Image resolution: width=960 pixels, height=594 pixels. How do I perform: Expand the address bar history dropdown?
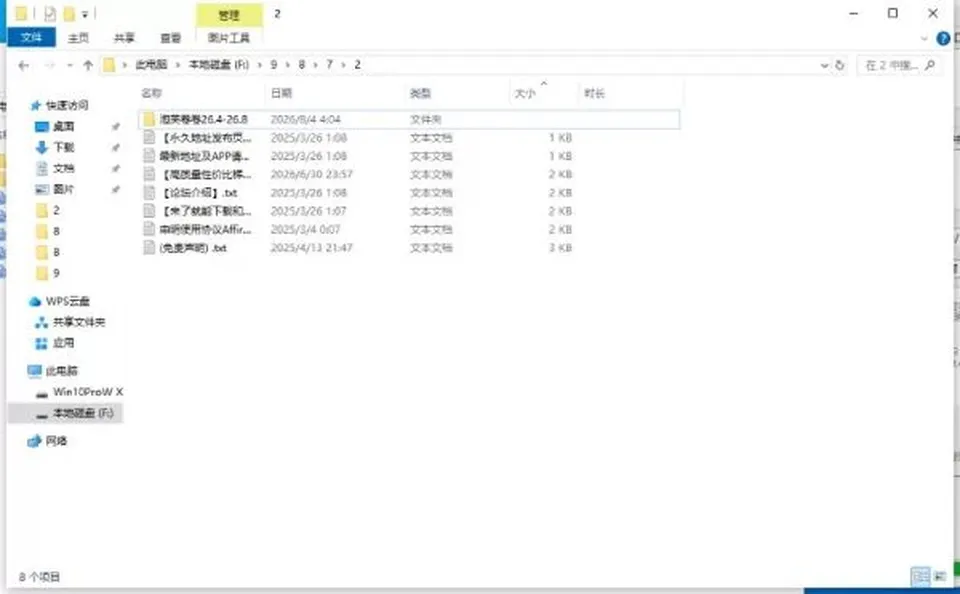pyautogui.click(x=824, y=65)
